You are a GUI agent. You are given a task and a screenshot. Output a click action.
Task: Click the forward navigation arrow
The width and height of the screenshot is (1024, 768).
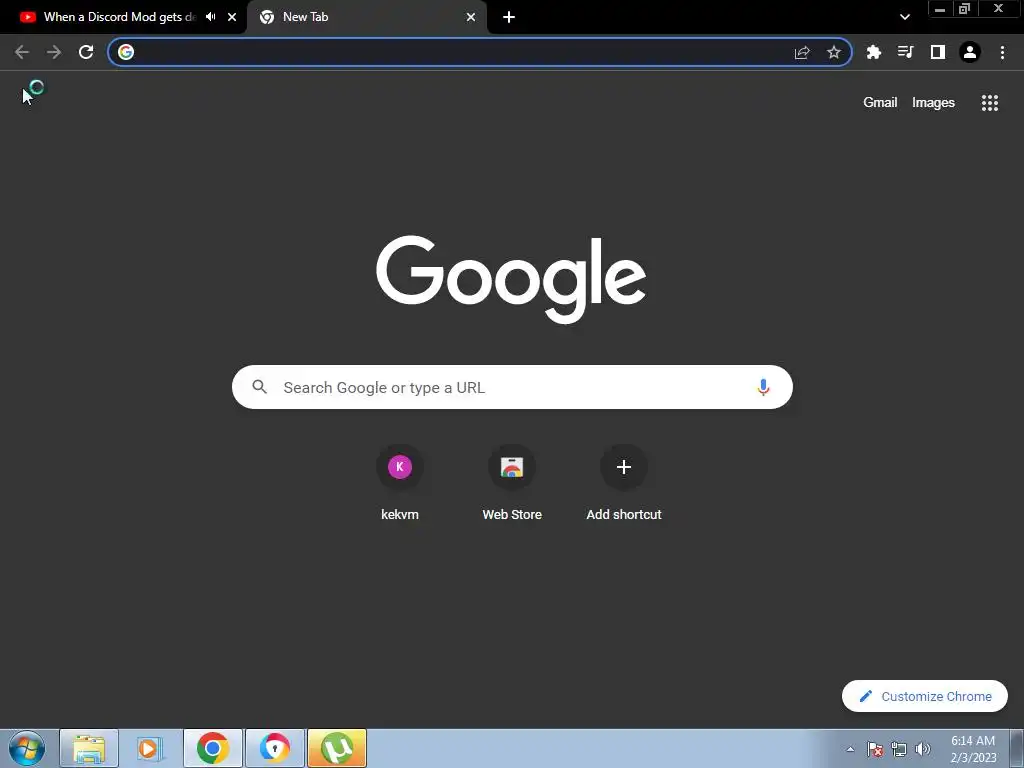click(x=54, y=52)
